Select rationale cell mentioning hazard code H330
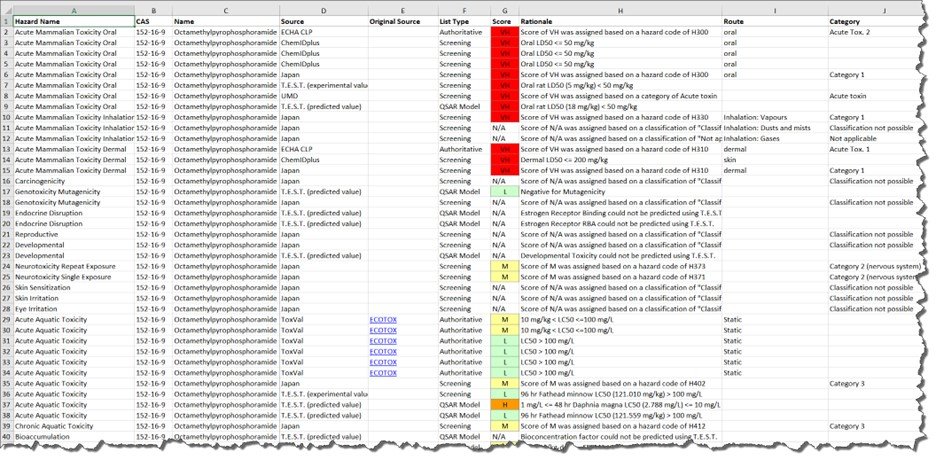Screen dimensions: 936x460 (x=620, y=118)
